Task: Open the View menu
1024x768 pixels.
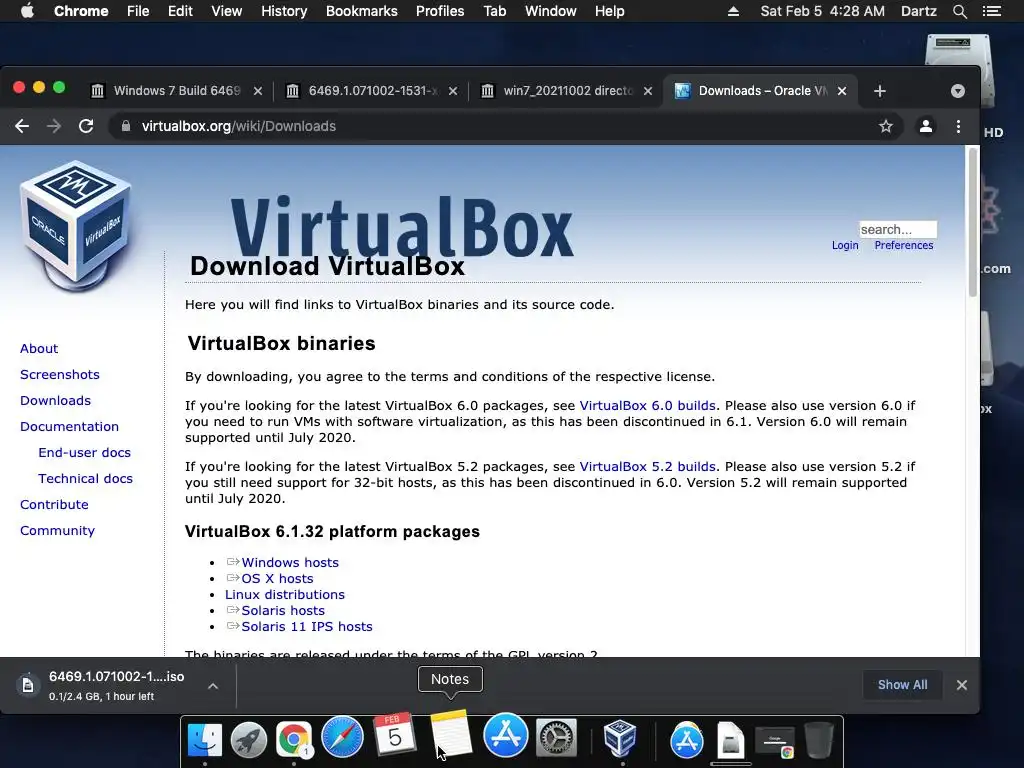Action: tap(227, 11)
